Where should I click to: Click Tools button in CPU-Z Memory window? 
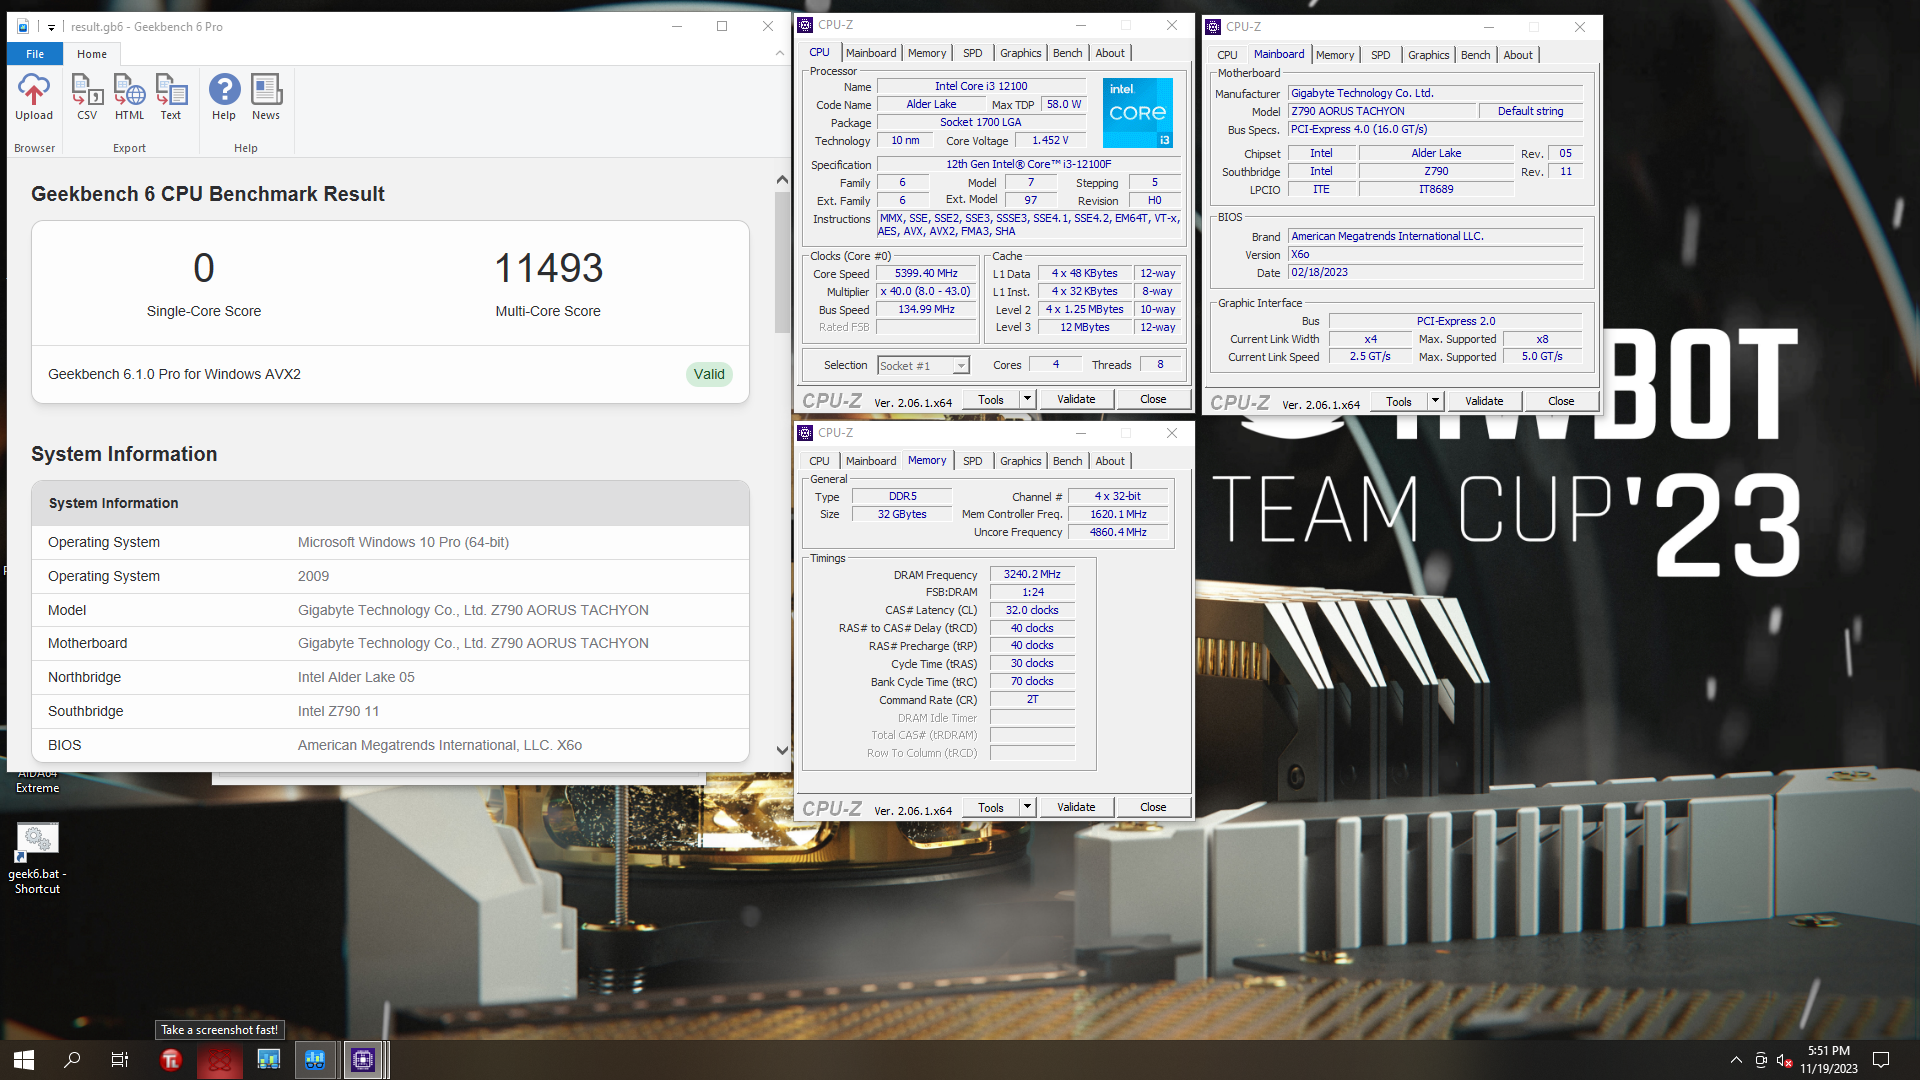click(991, 807)
